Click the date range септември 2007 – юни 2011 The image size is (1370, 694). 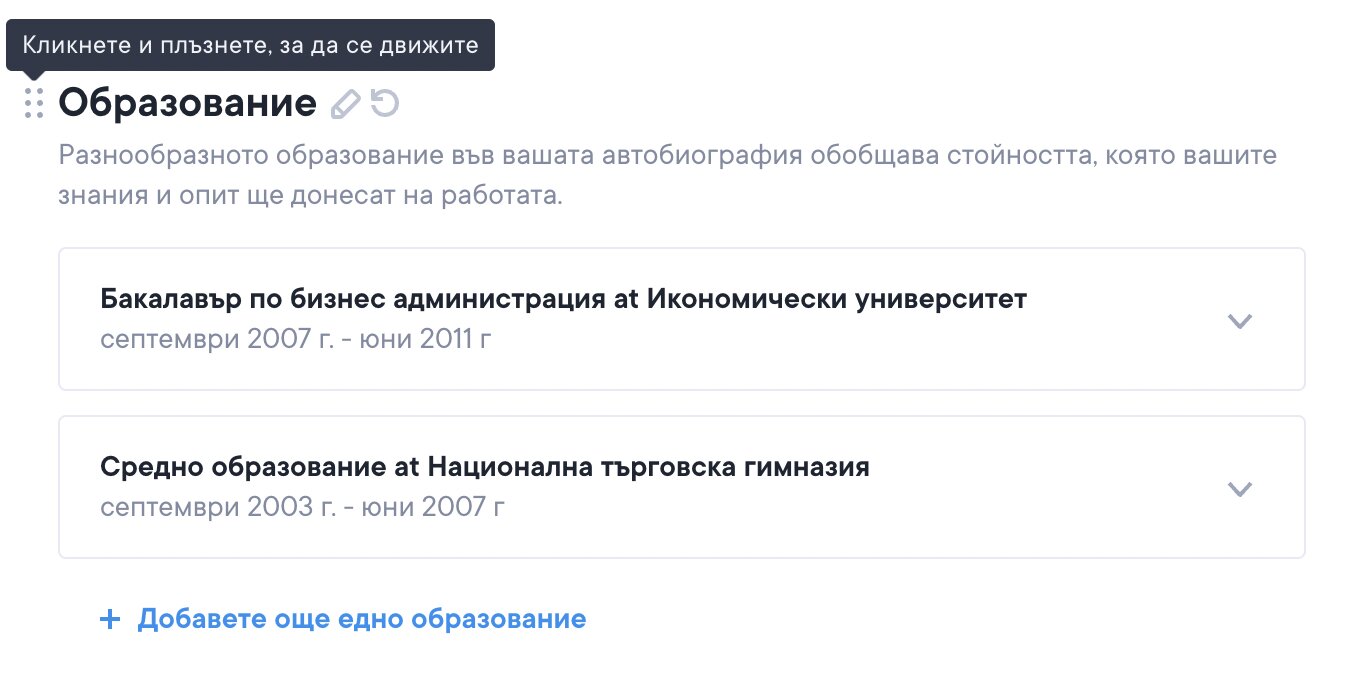click(x=296, y=339)
